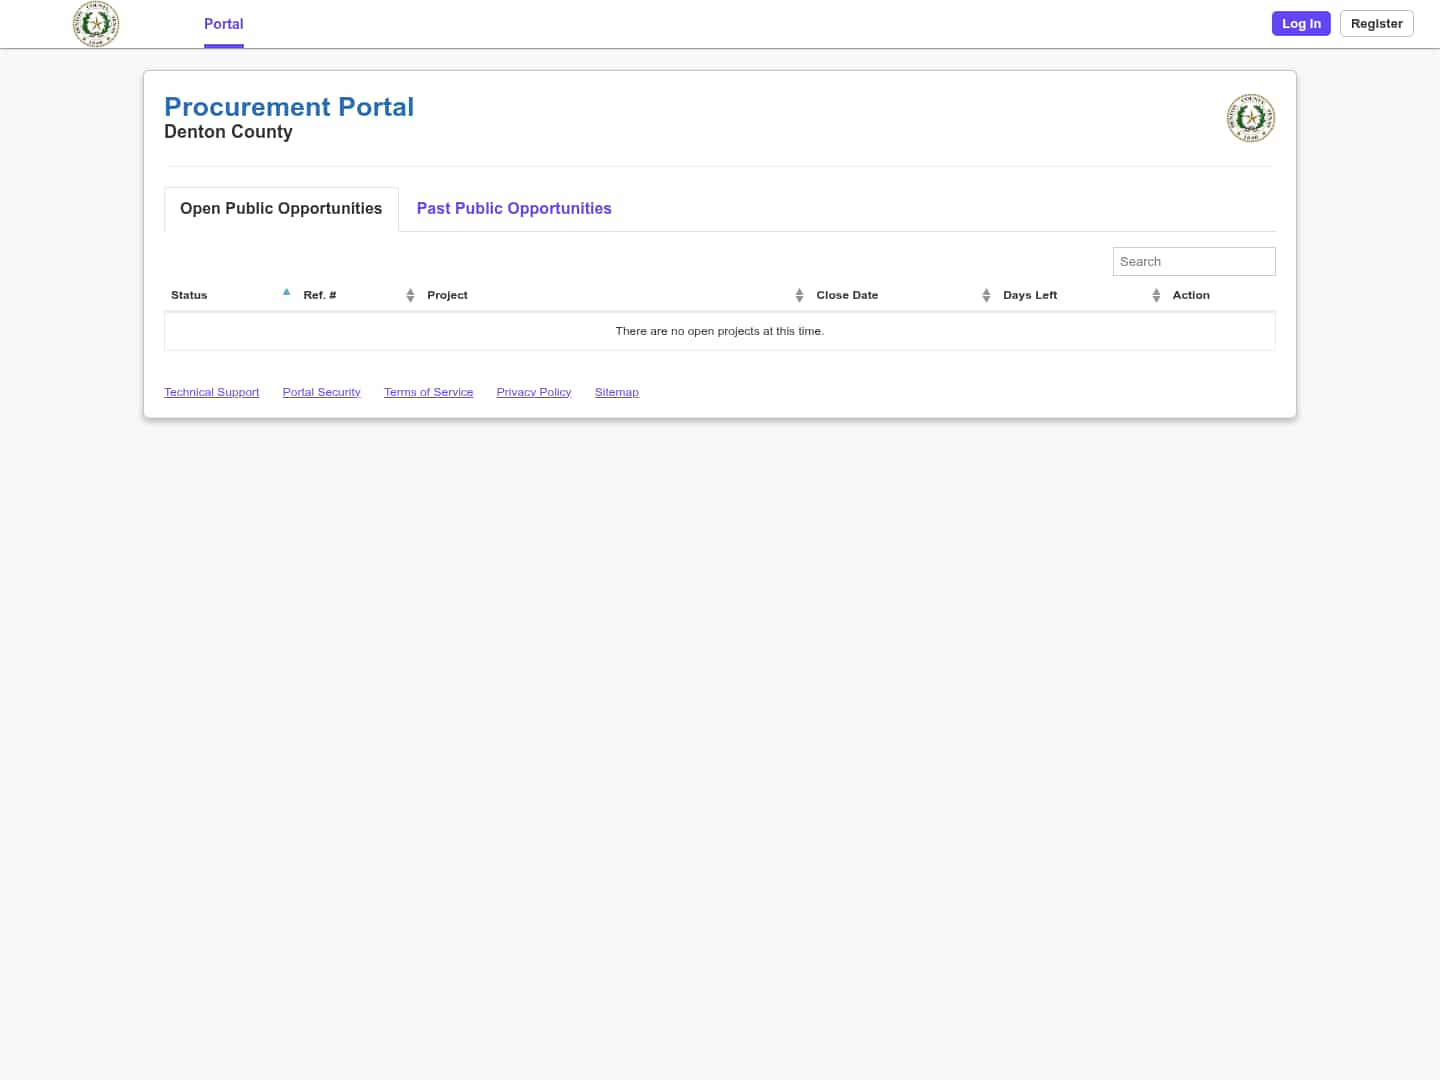Sort table by Ref. # column arrows

410,295
